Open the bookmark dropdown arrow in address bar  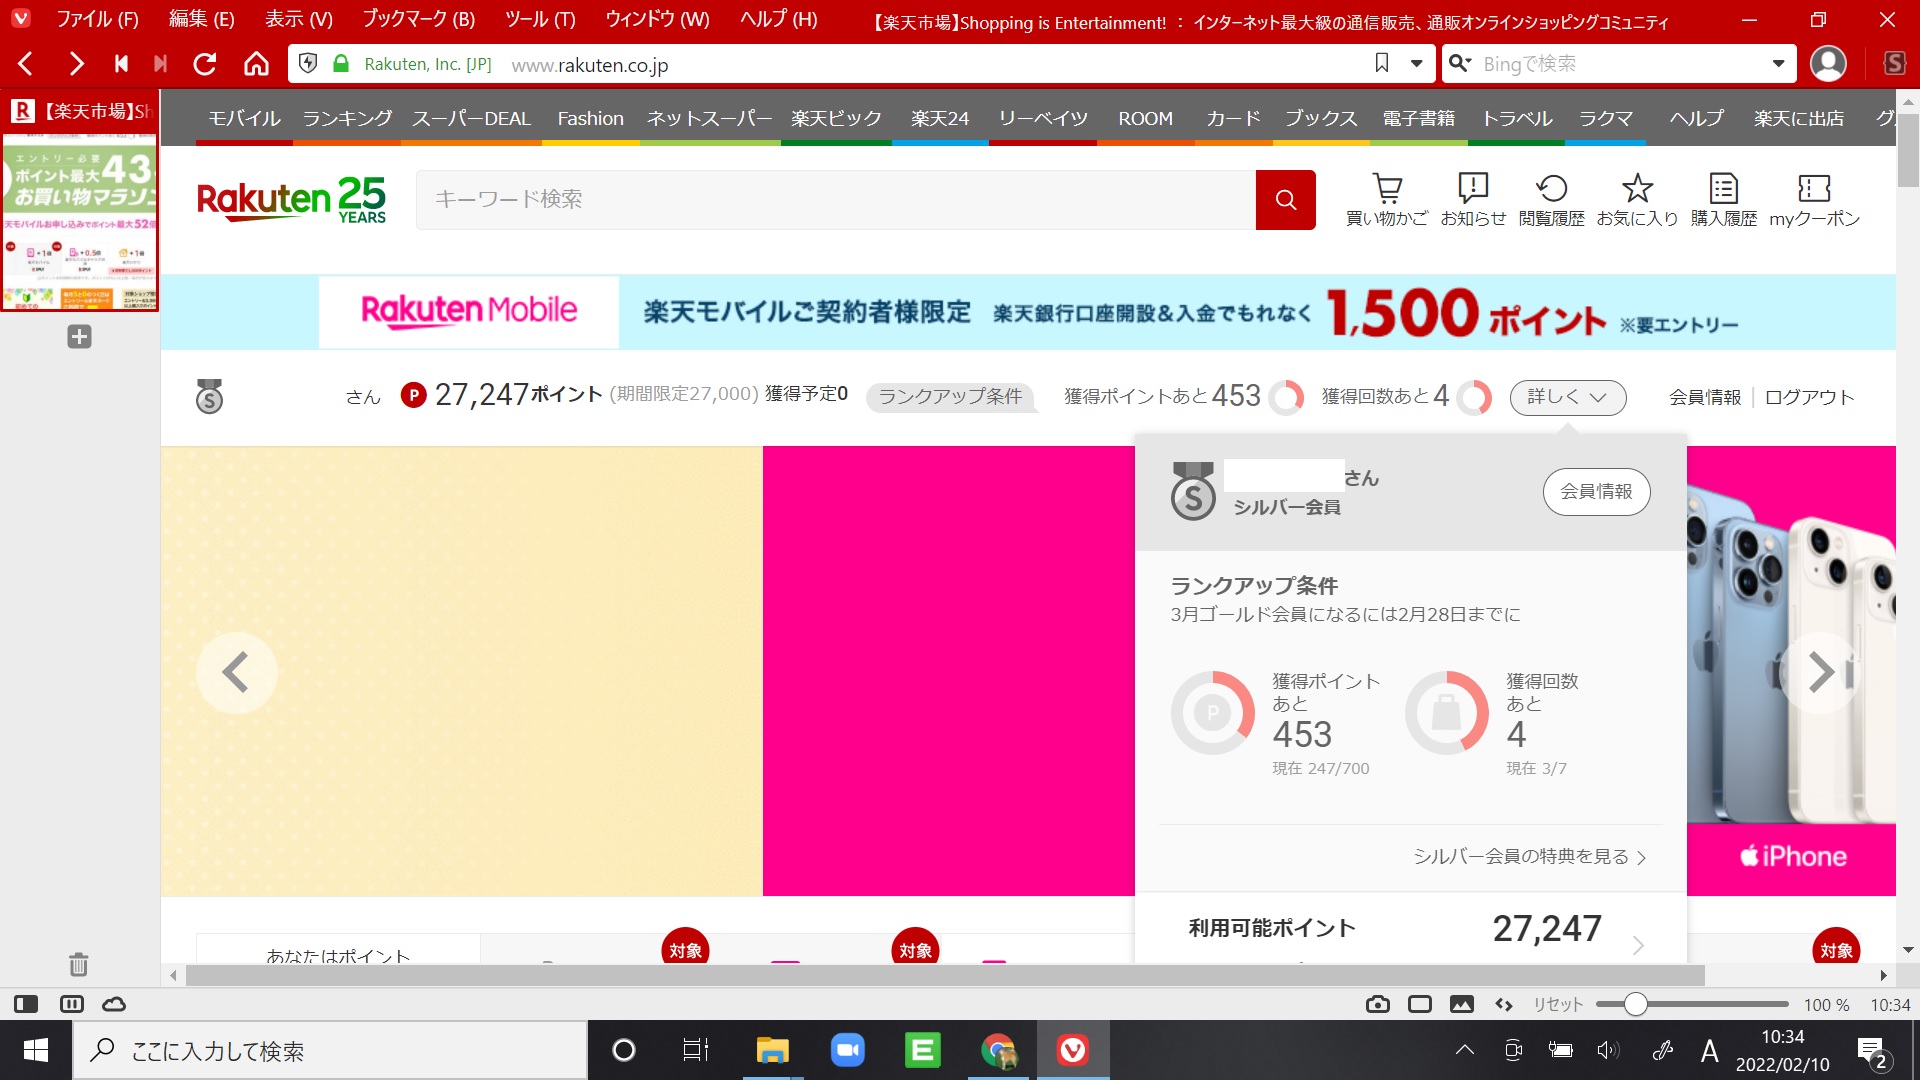coord(1416,64)
